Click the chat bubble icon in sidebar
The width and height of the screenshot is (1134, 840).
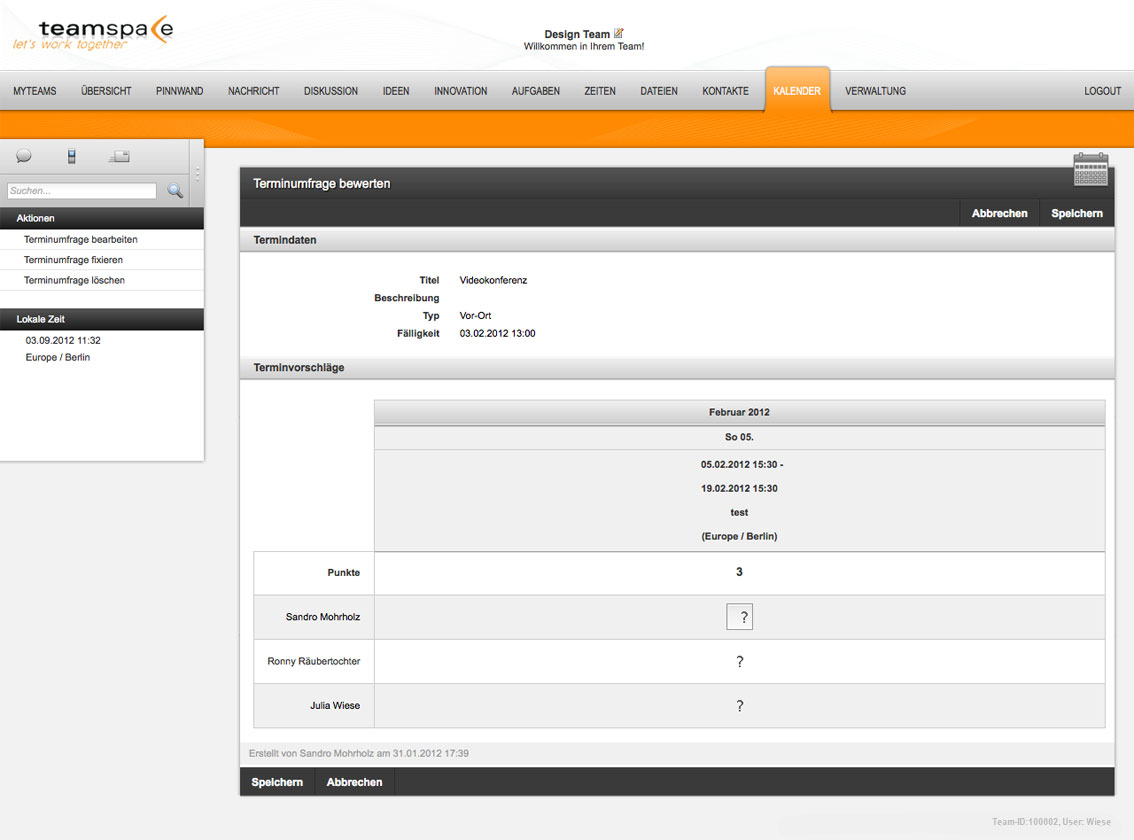(24, 156)
